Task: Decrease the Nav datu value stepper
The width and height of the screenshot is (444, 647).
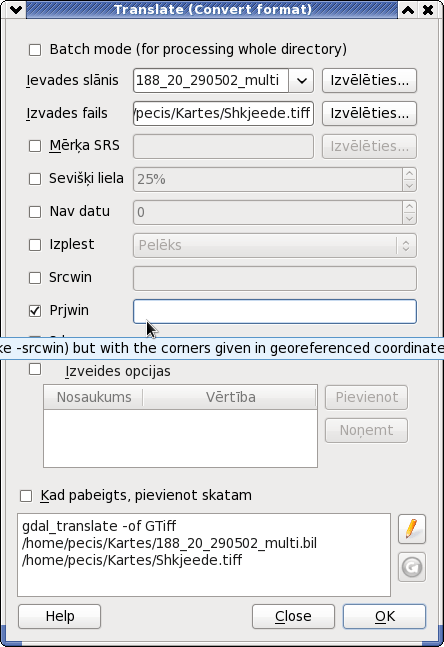Action: pos(409,218)
